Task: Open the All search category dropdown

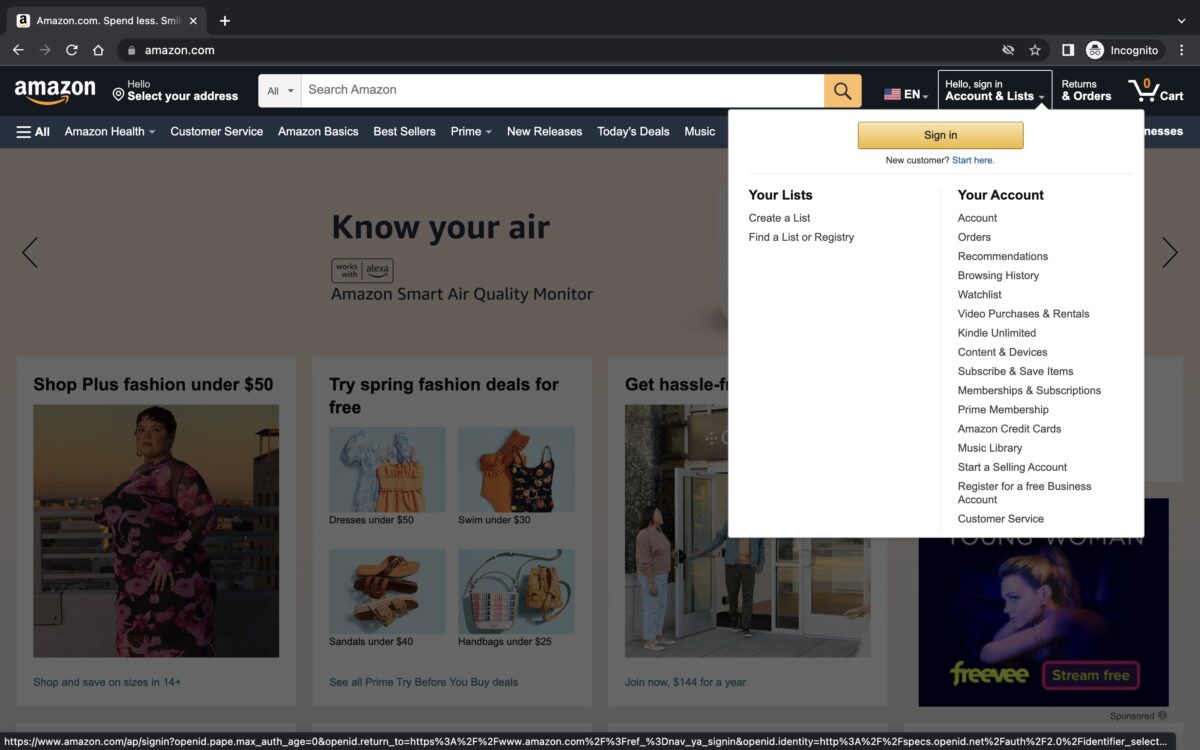Action: coord(281,91)
